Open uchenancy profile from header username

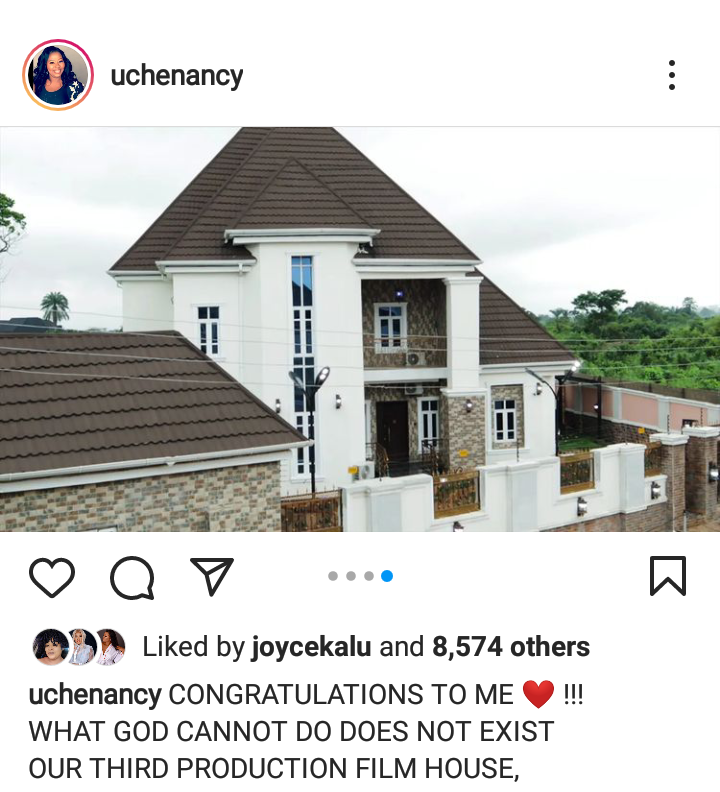coord(177,76)
